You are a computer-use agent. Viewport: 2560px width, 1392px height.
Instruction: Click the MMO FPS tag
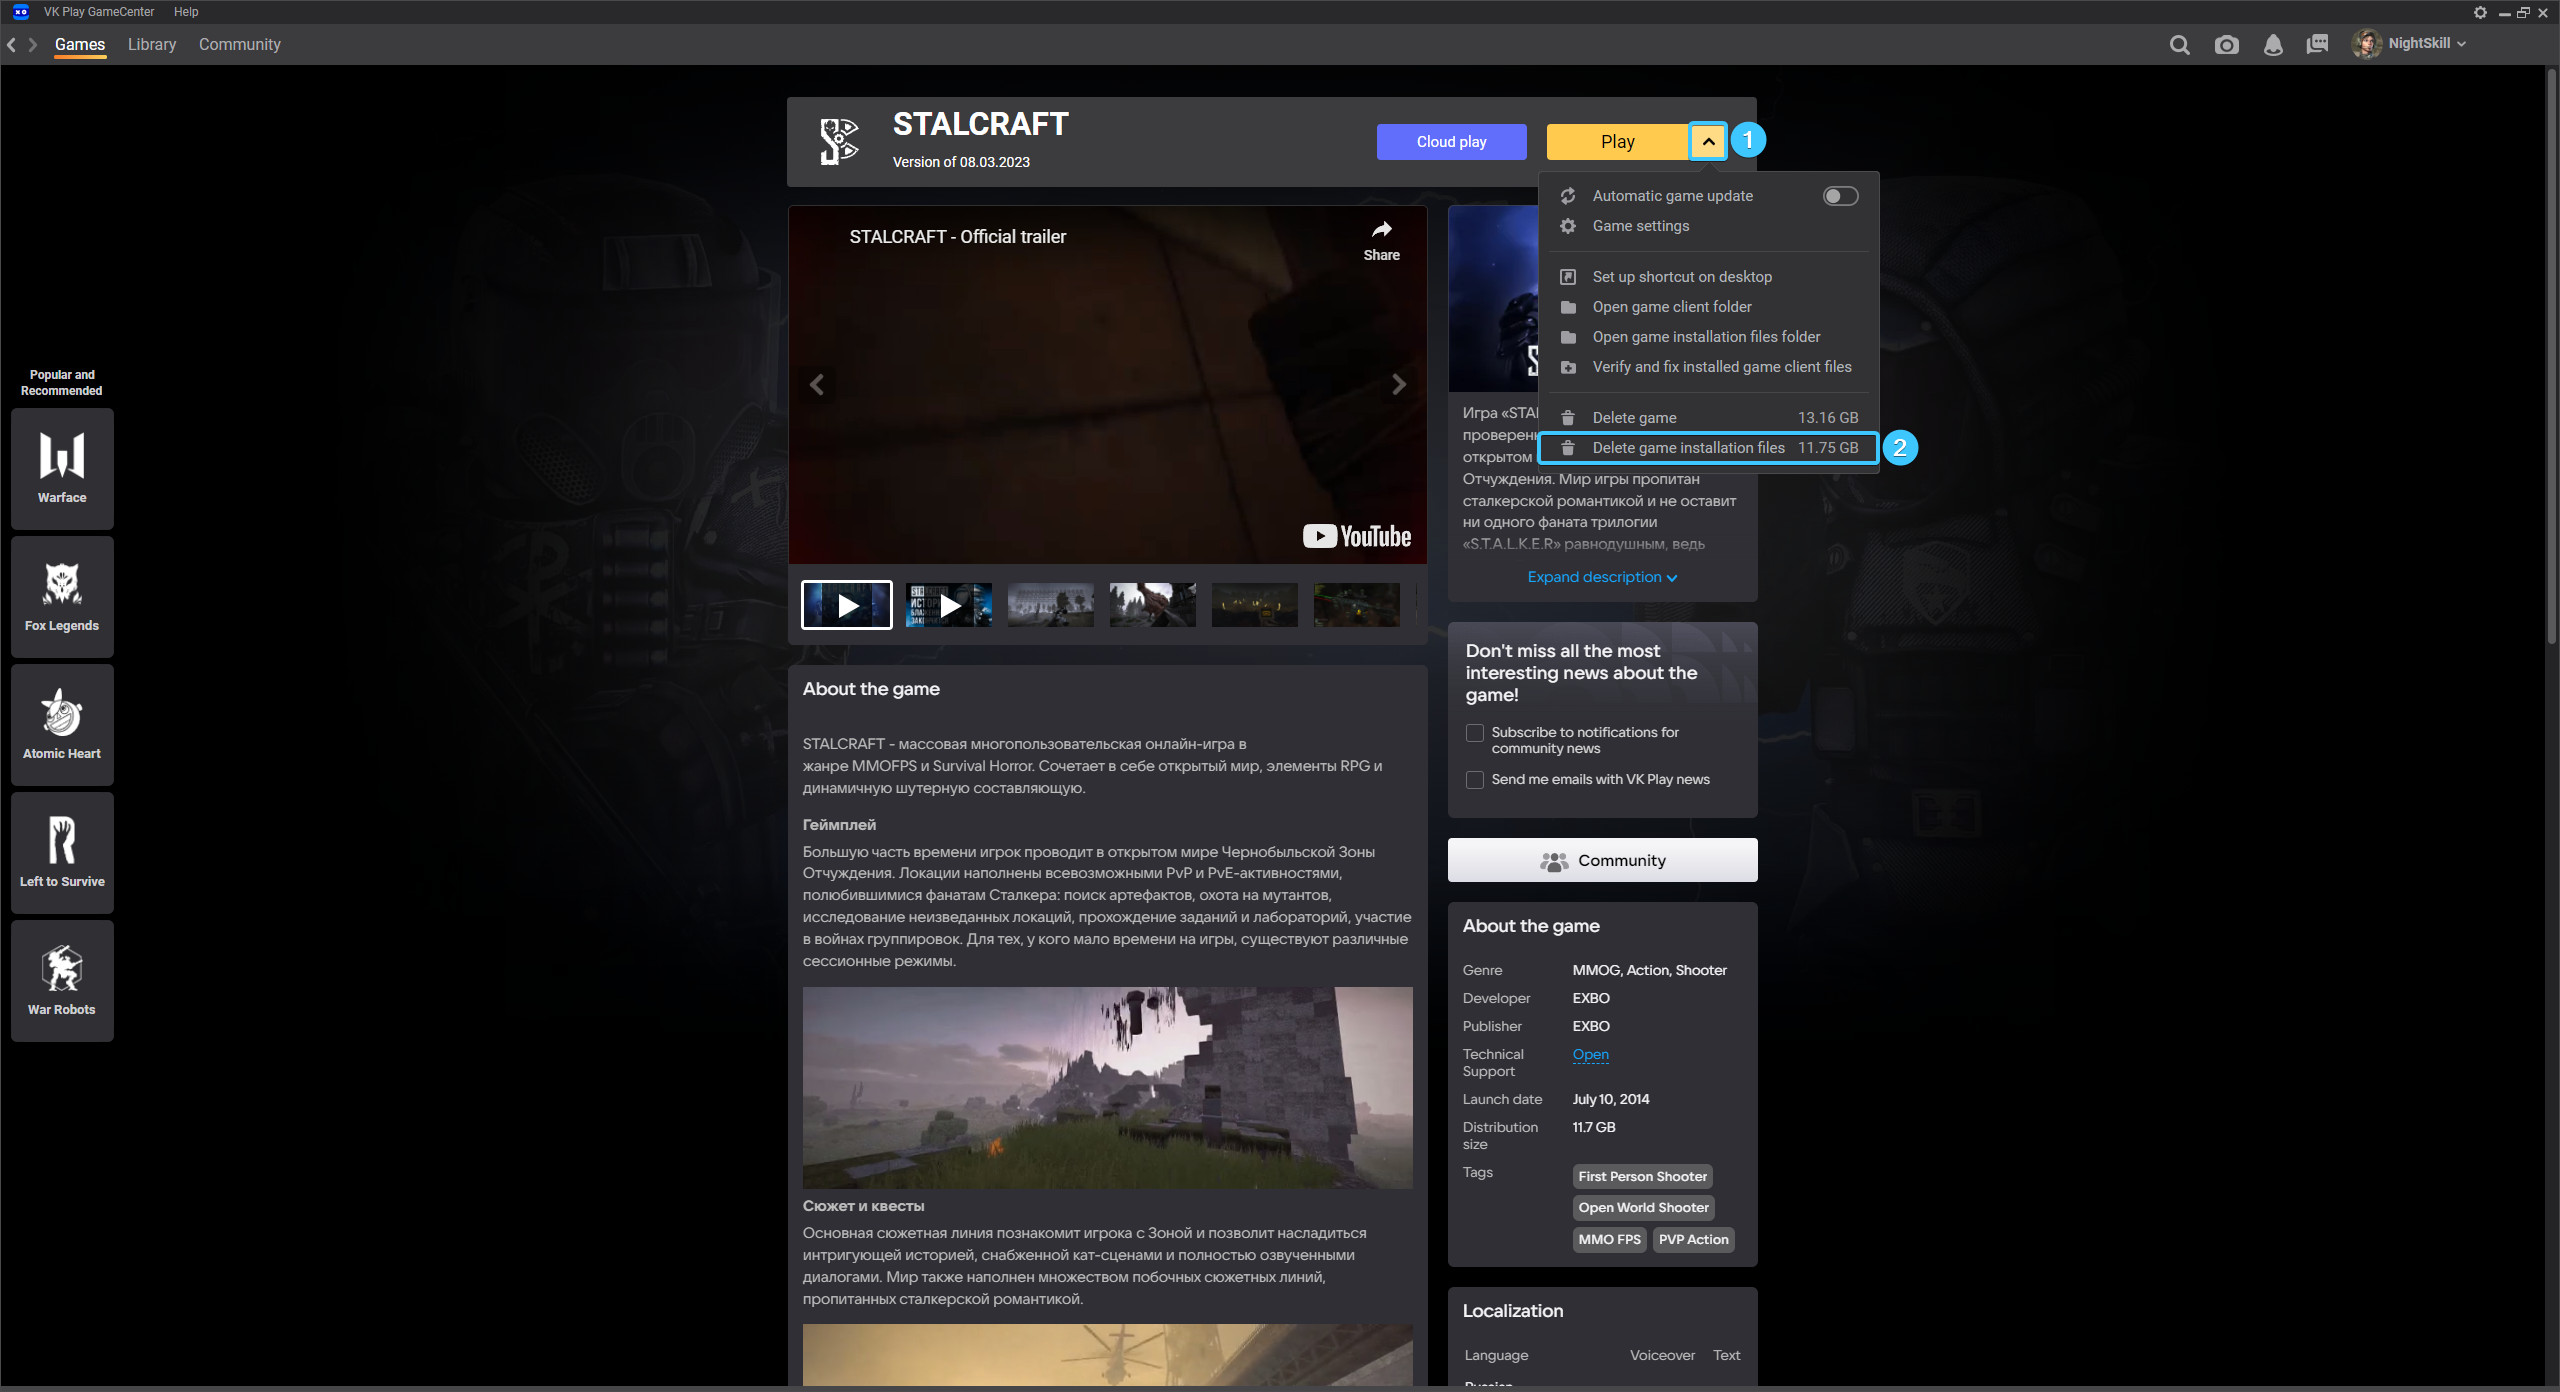tap(1609, 1239)
